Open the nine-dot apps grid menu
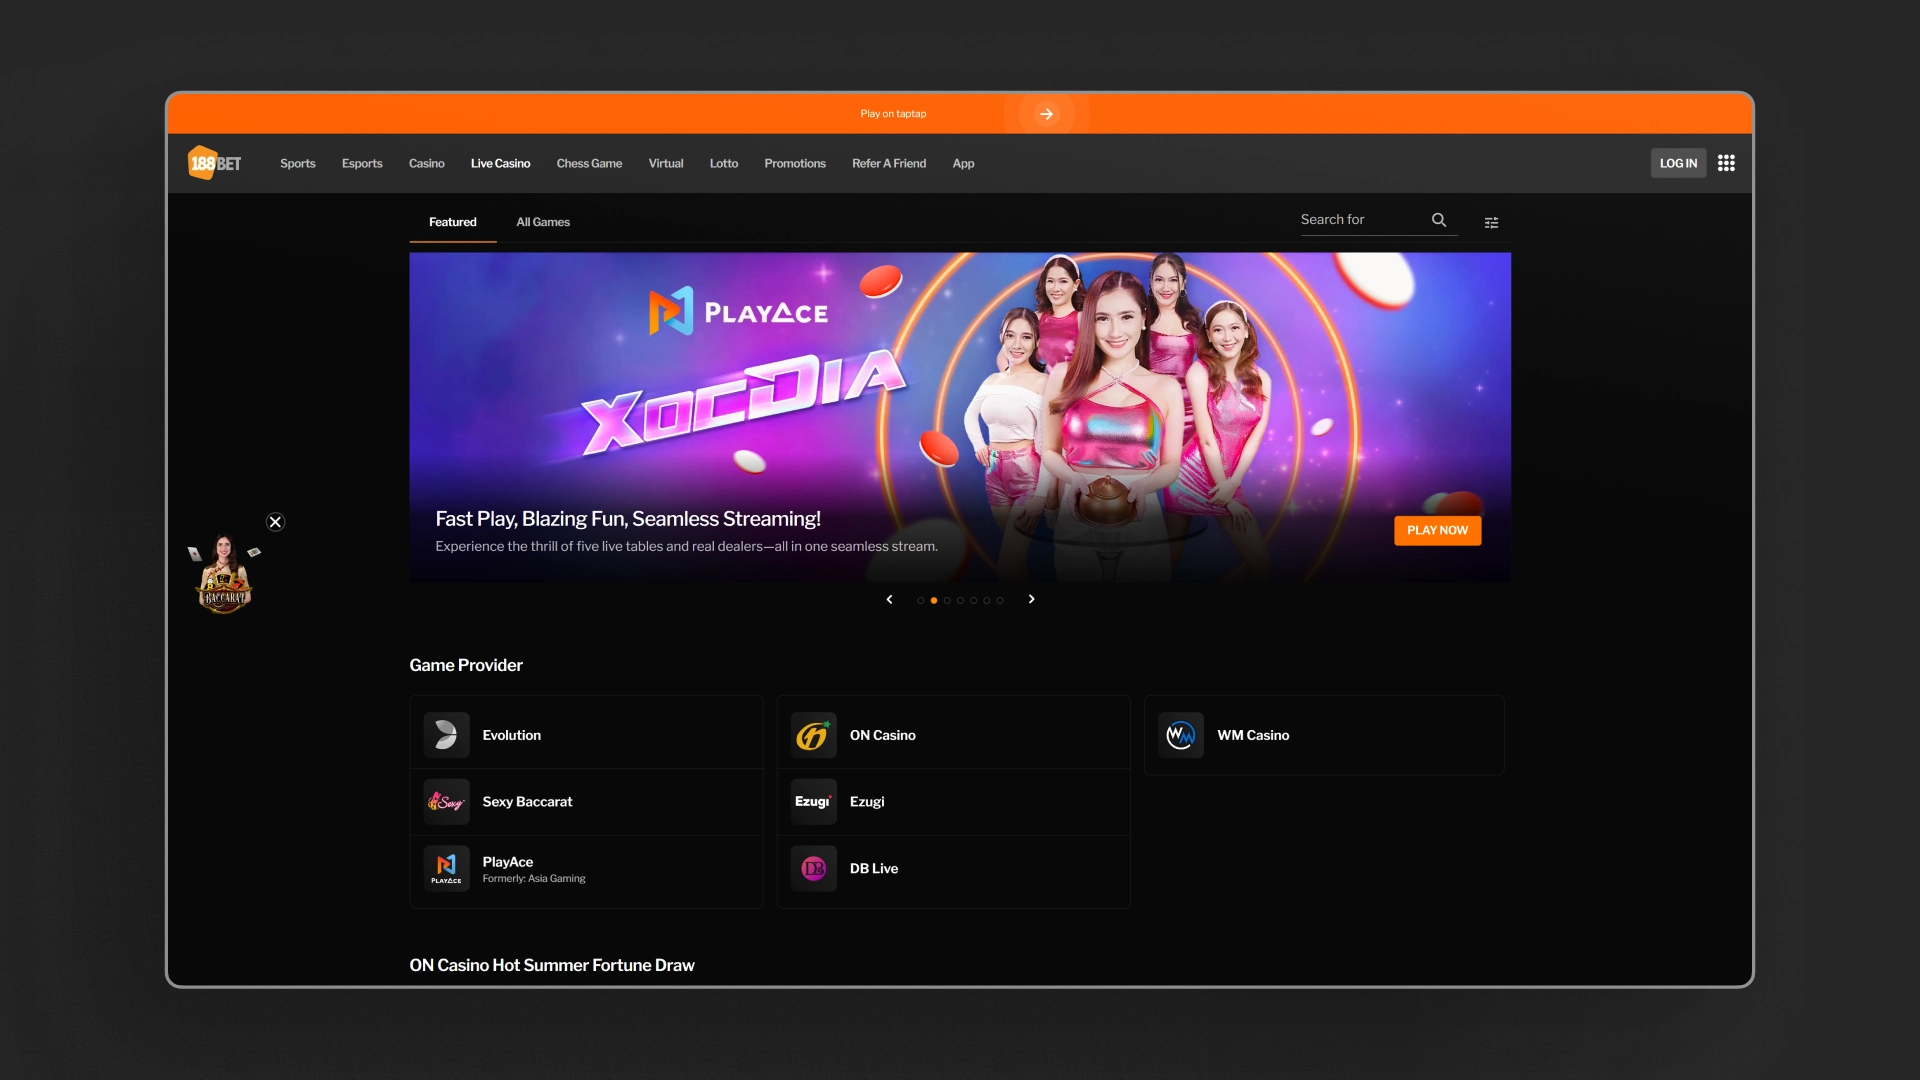 (1726, 163)
